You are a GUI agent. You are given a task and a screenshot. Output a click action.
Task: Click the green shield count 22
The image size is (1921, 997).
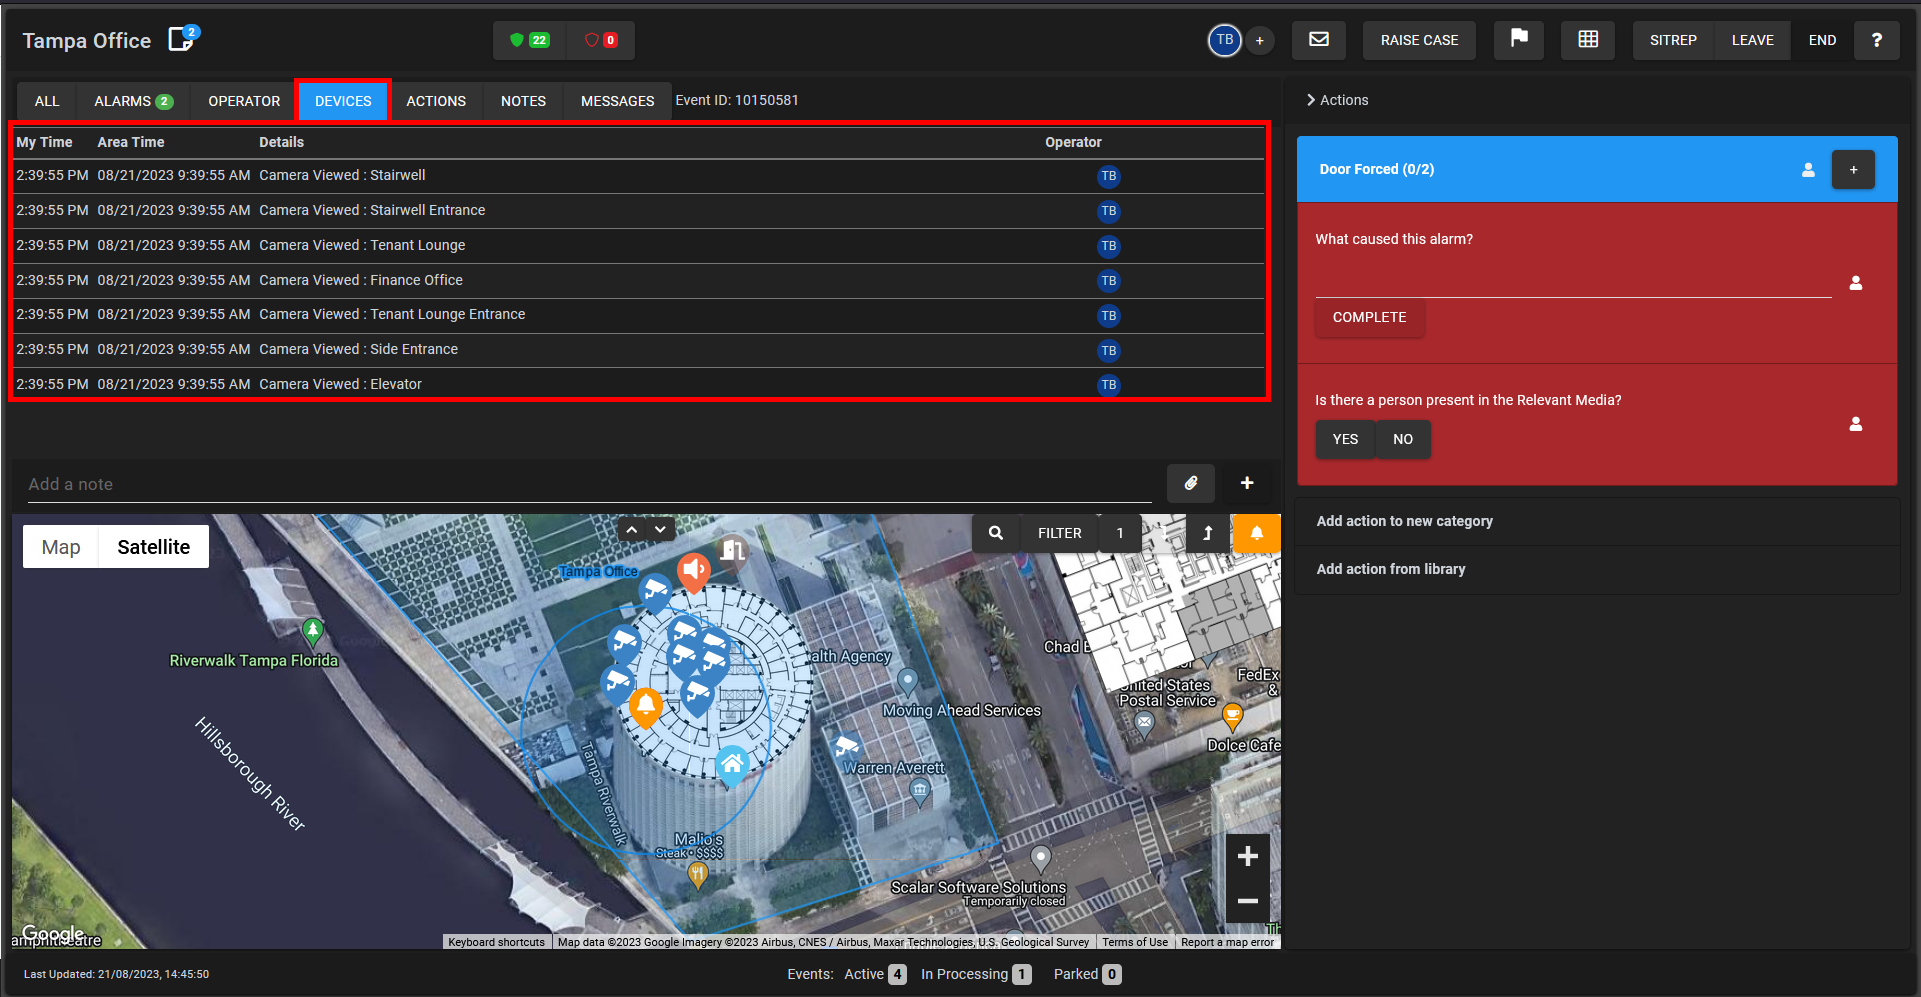529,40
